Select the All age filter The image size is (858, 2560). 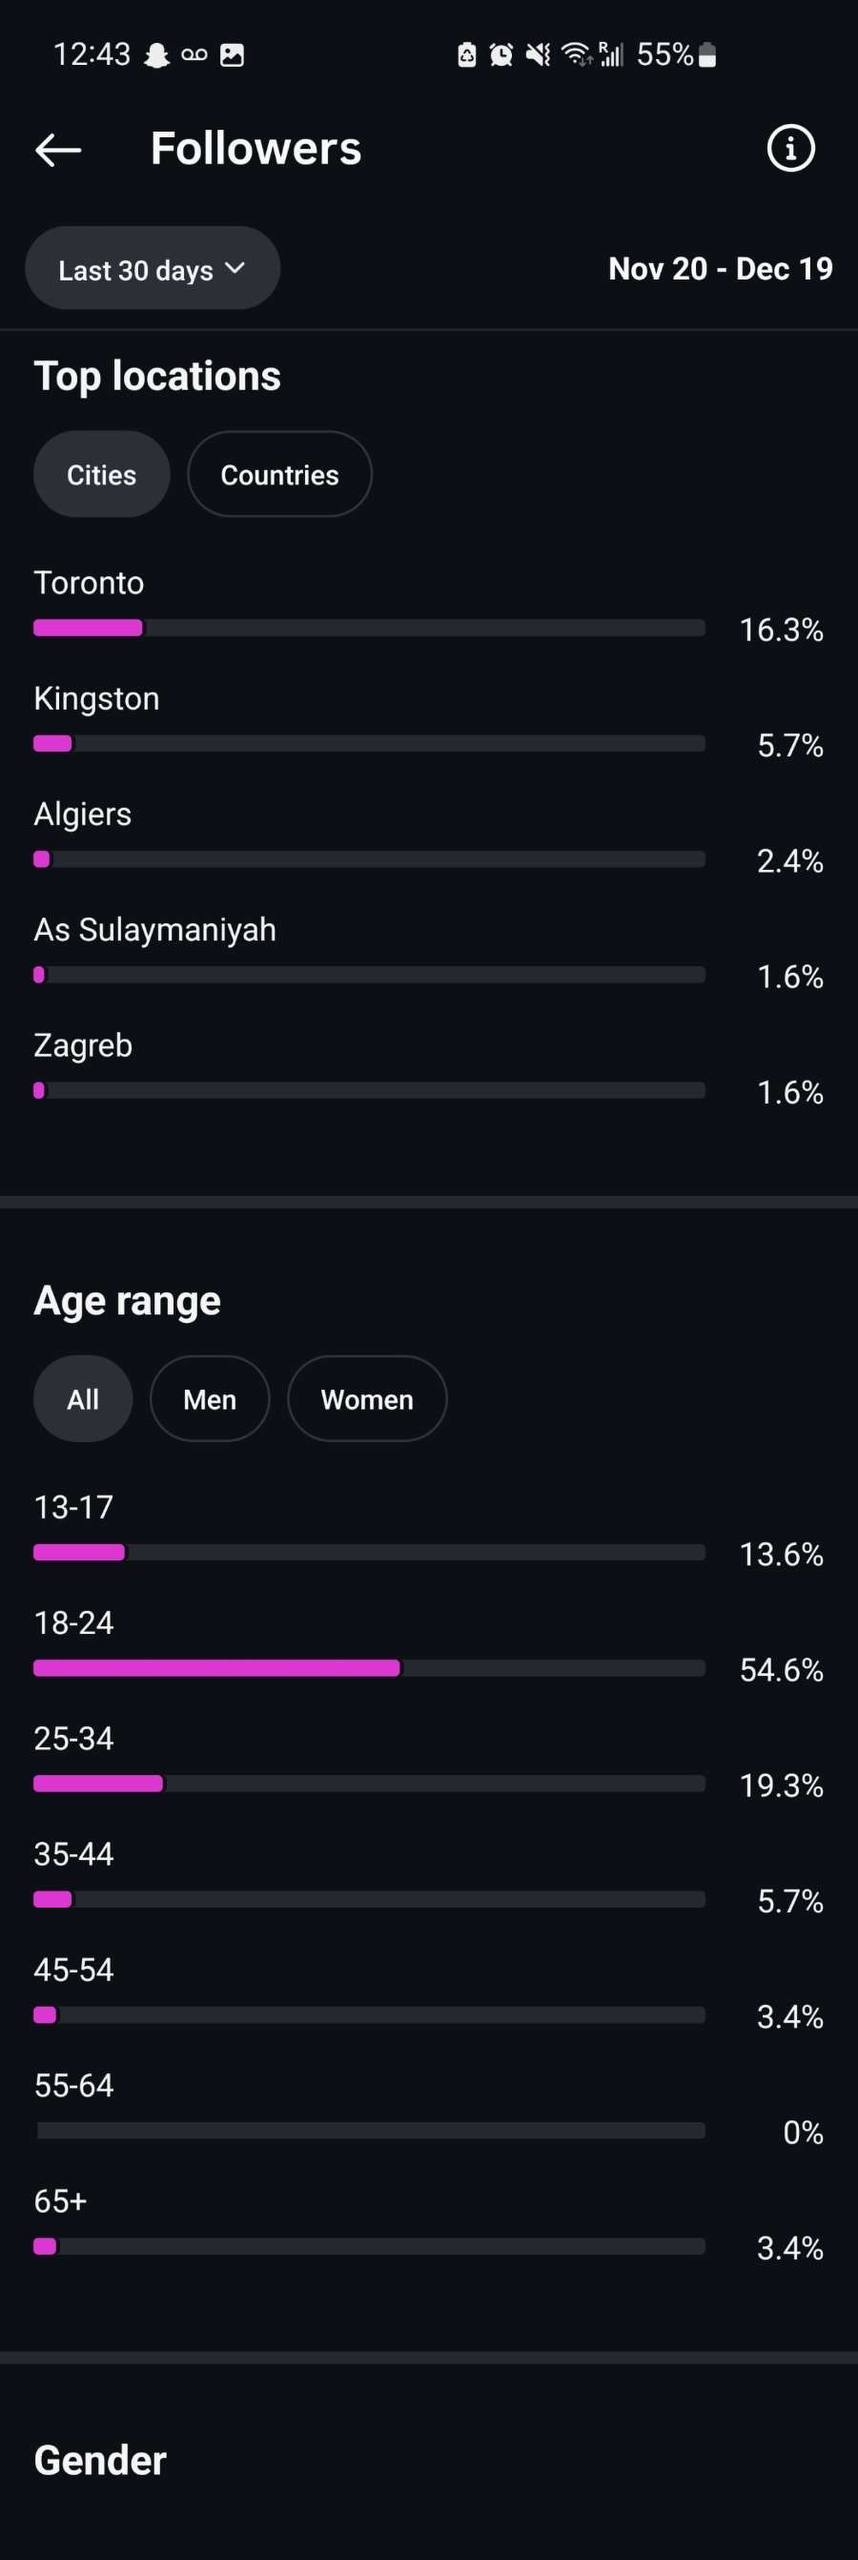(83, 1398)
